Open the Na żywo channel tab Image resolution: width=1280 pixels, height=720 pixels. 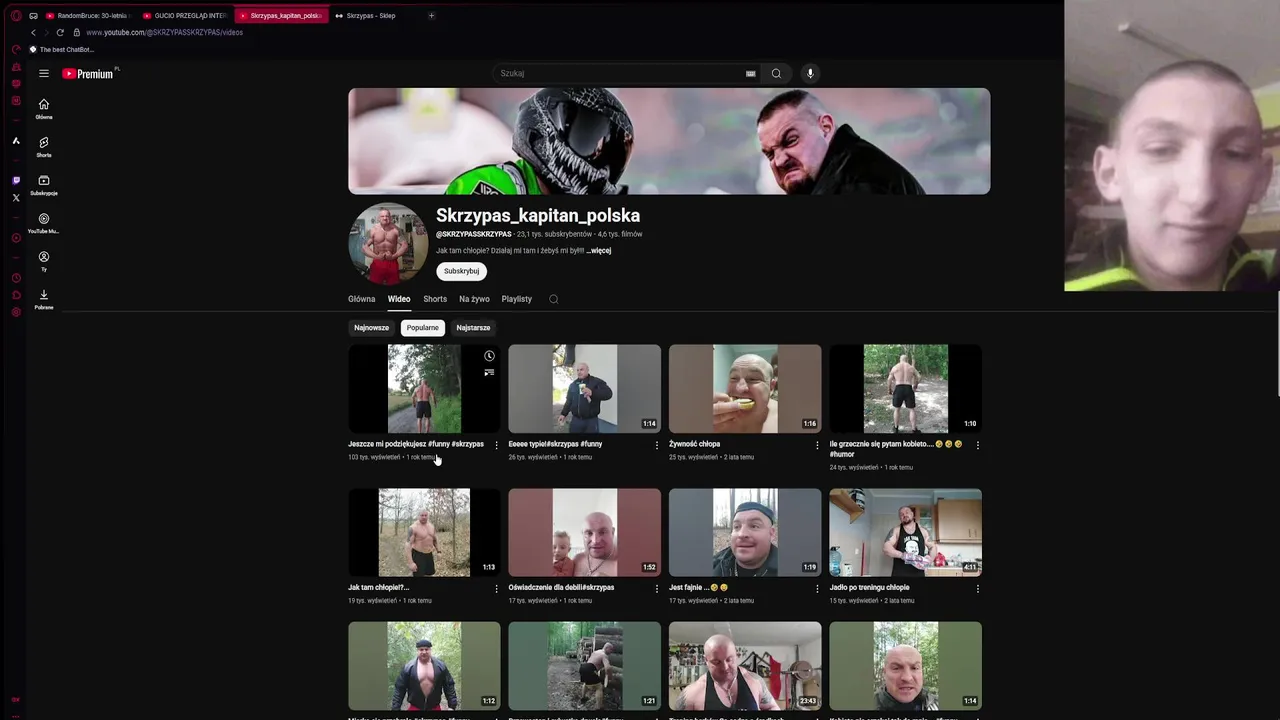click(x=474, y=299)
